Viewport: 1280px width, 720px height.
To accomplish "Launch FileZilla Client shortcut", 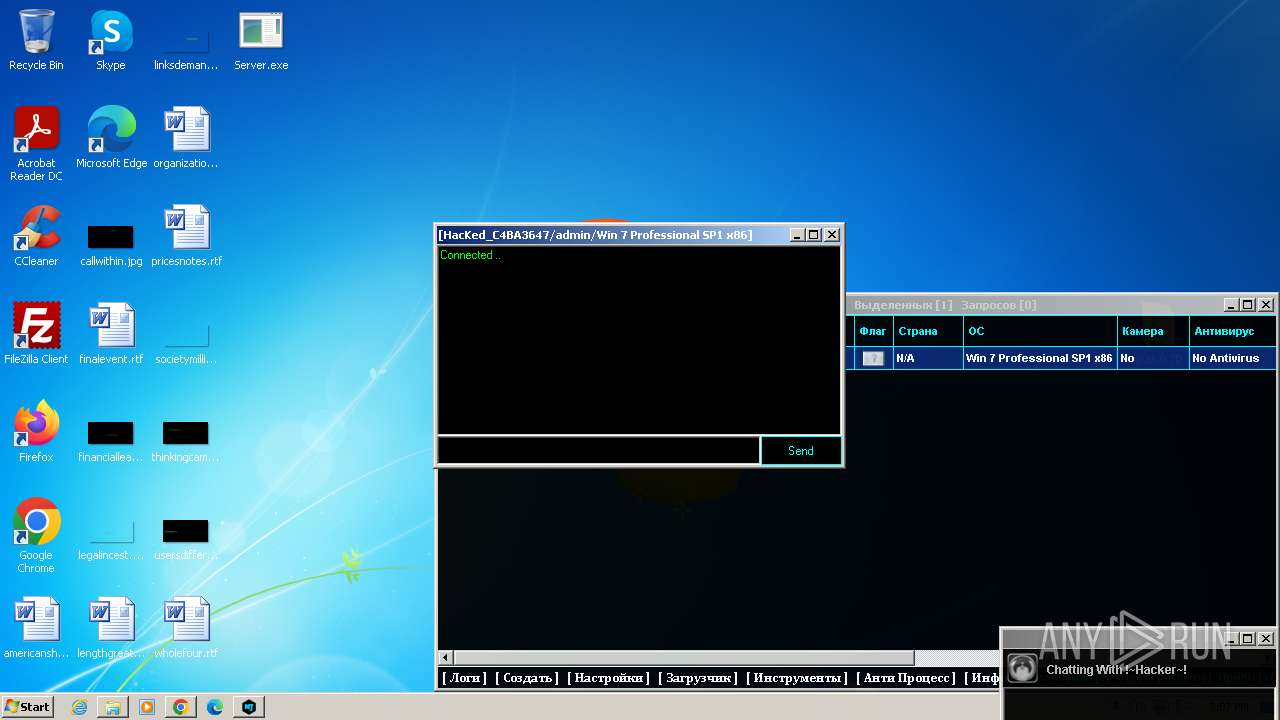I will [36, 334].
